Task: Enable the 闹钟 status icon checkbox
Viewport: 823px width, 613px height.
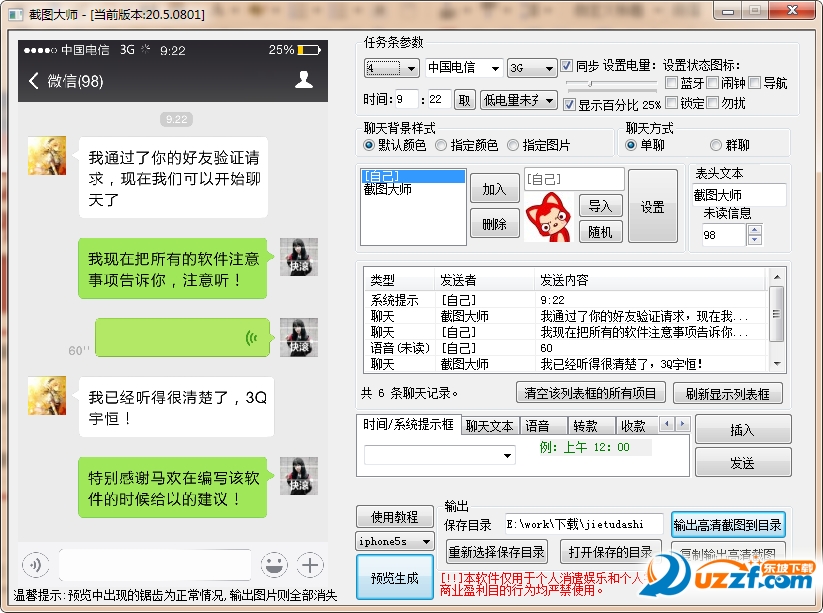Action: tap(712, 82)
